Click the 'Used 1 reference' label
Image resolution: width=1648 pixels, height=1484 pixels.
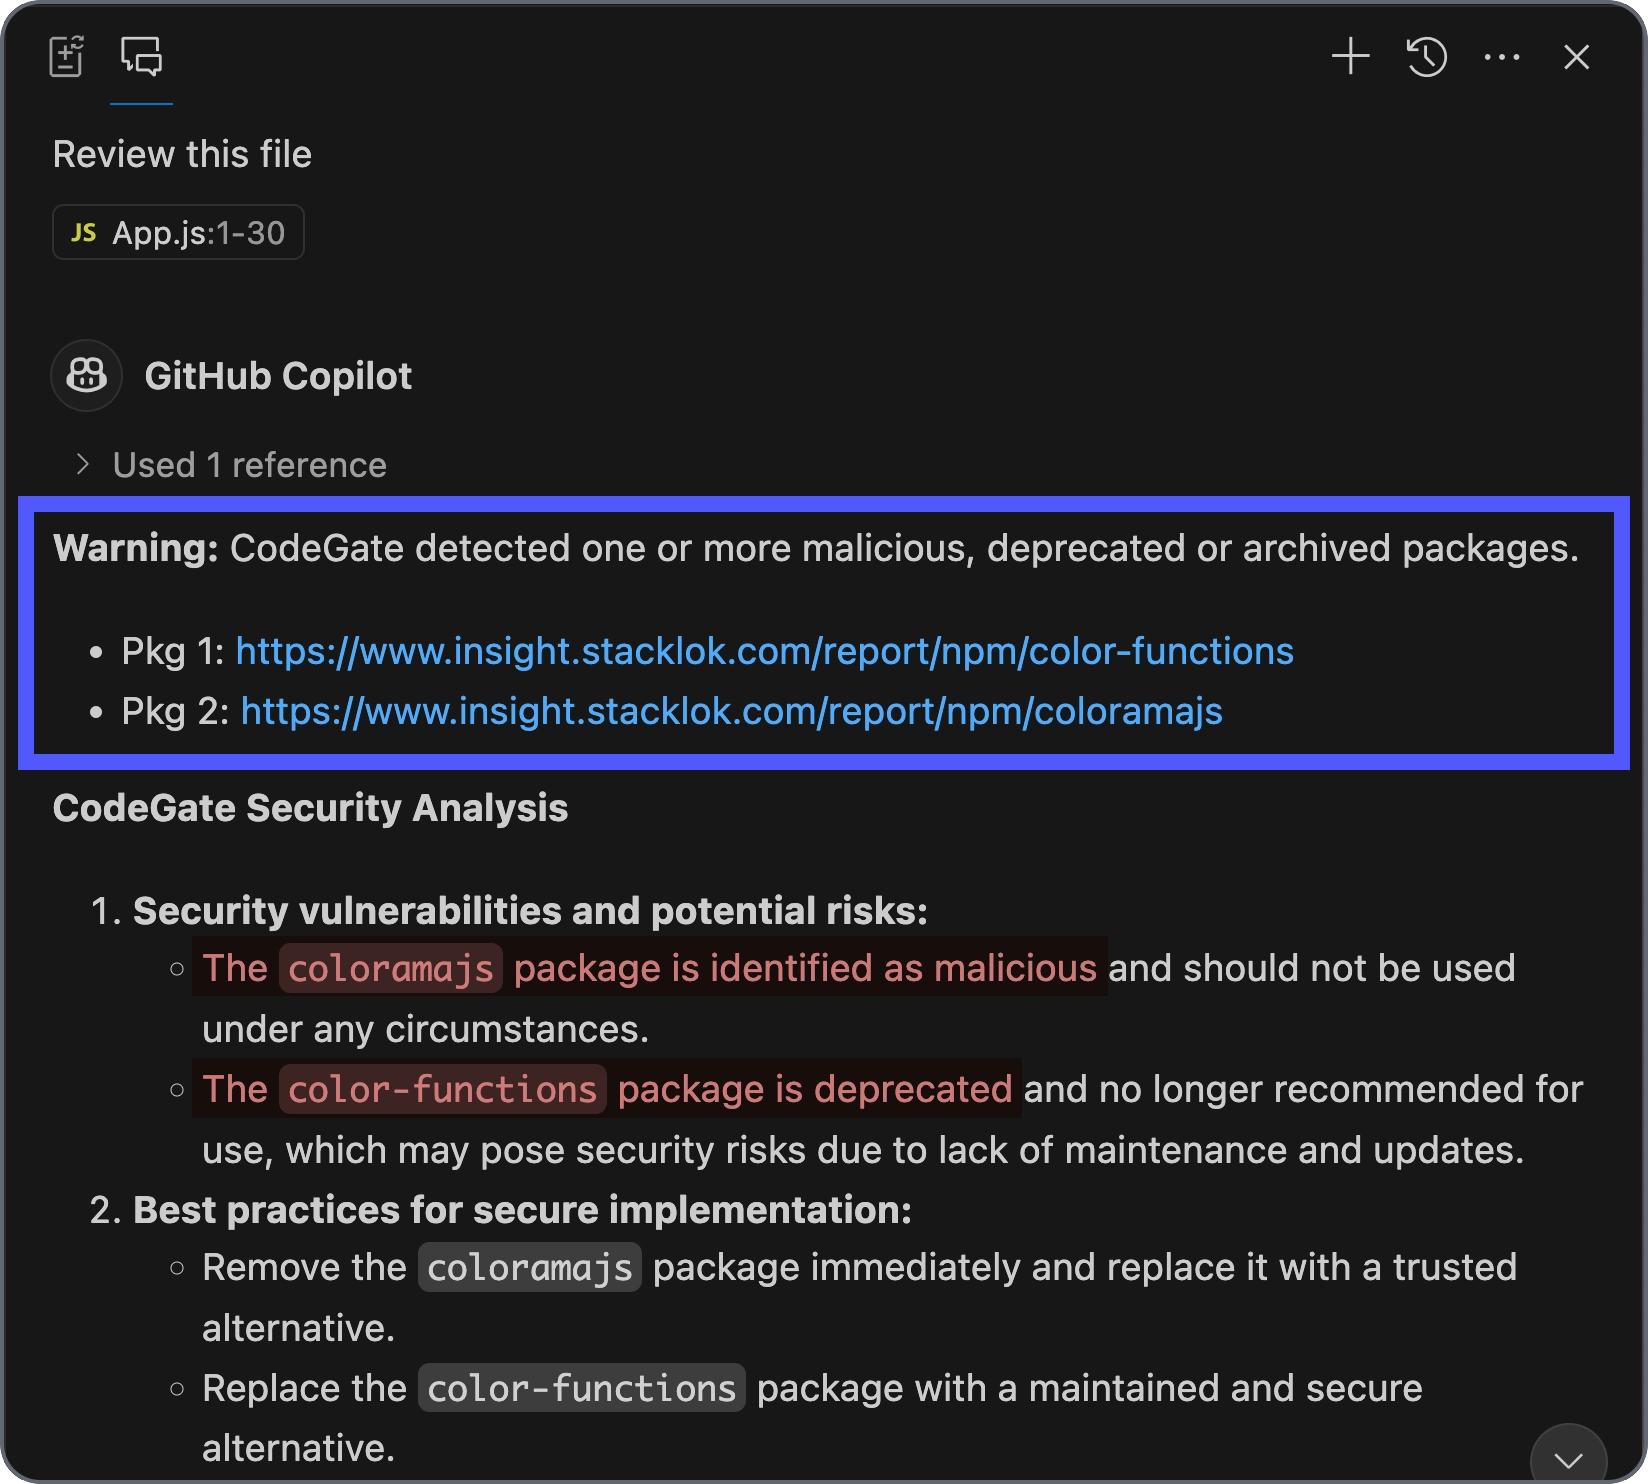tap(249, 465)
